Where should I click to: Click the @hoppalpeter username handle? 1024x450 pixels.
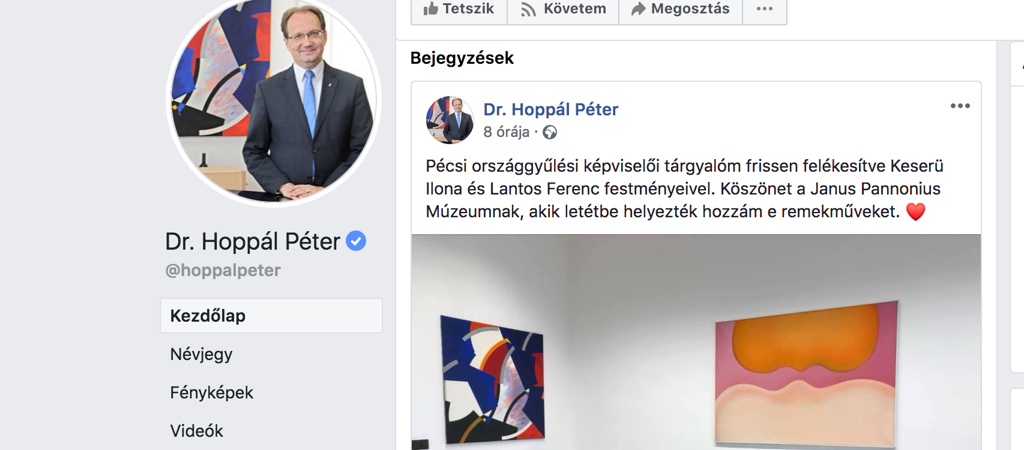click(223, 271)
